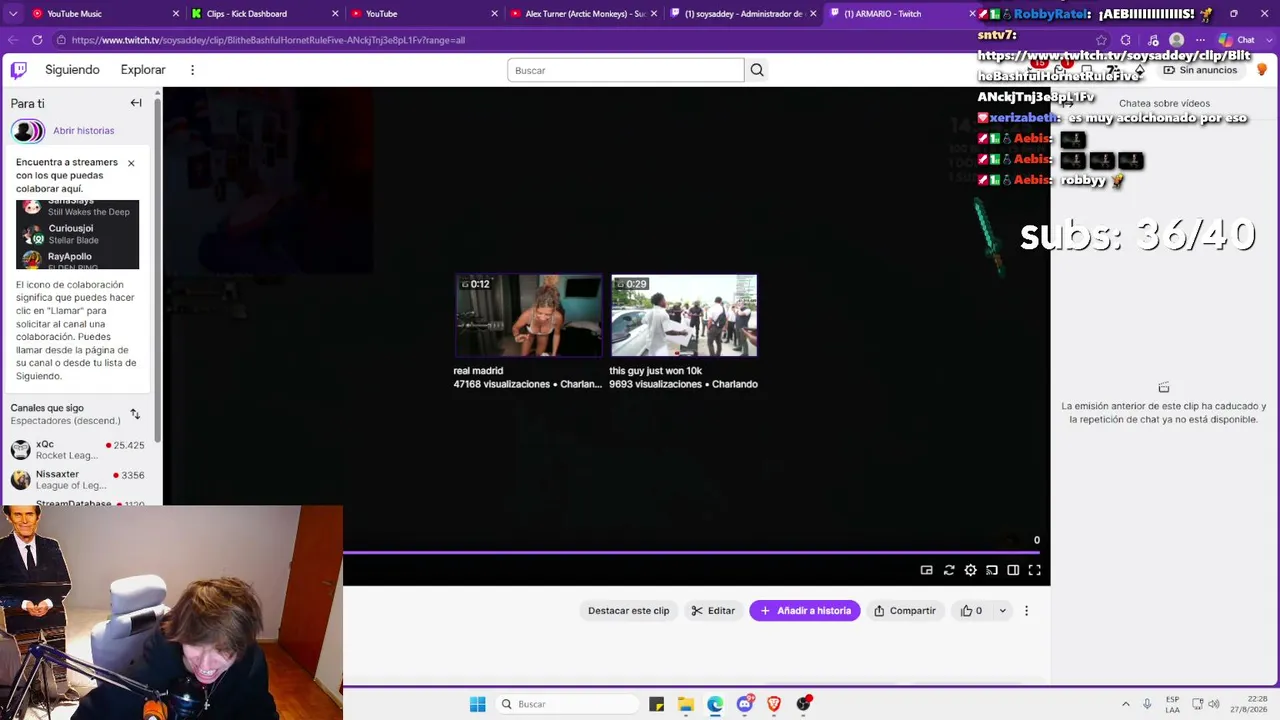Enter fullscreen on the clip player
The height and width of the screenshot is (720, 1280).
pos(1035,570)
